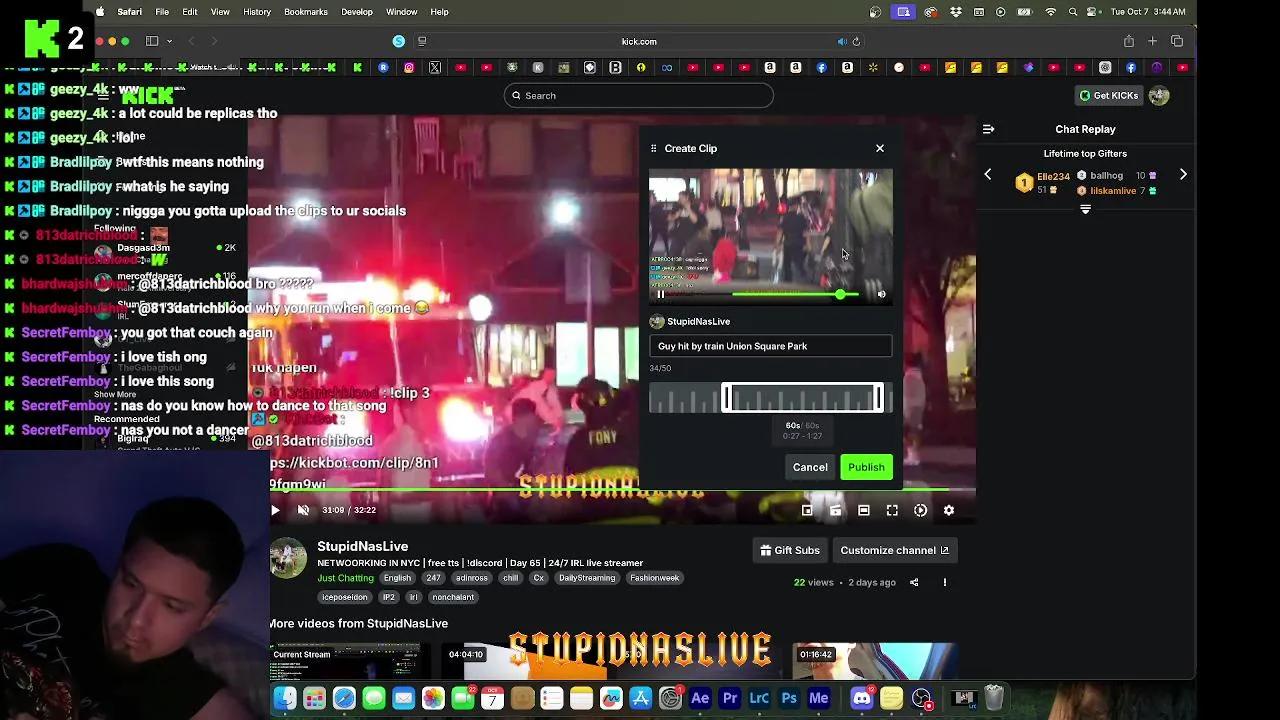Open the Bookmarks menu
Screen dimensions: 1280x720
click(306, 12)
